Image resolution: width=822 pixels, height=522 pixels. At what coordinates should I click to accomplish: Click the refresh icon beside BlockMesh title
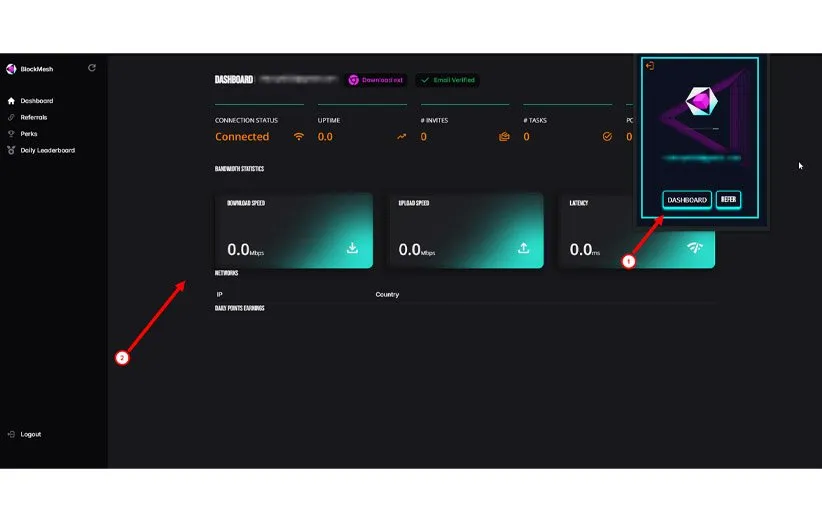click(x=92, y=68)
